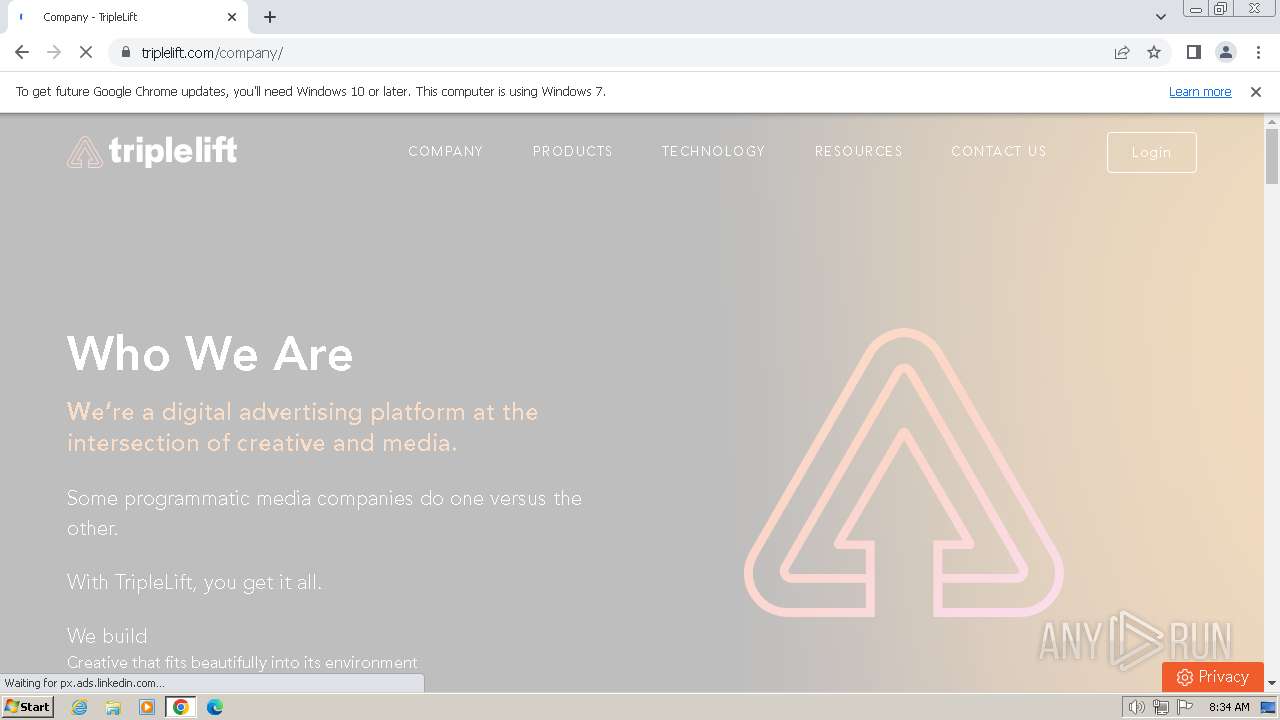Click the system clock showing 8:34 AM
Viewport: 1280px width, 720px height.
click(1229, 707)
